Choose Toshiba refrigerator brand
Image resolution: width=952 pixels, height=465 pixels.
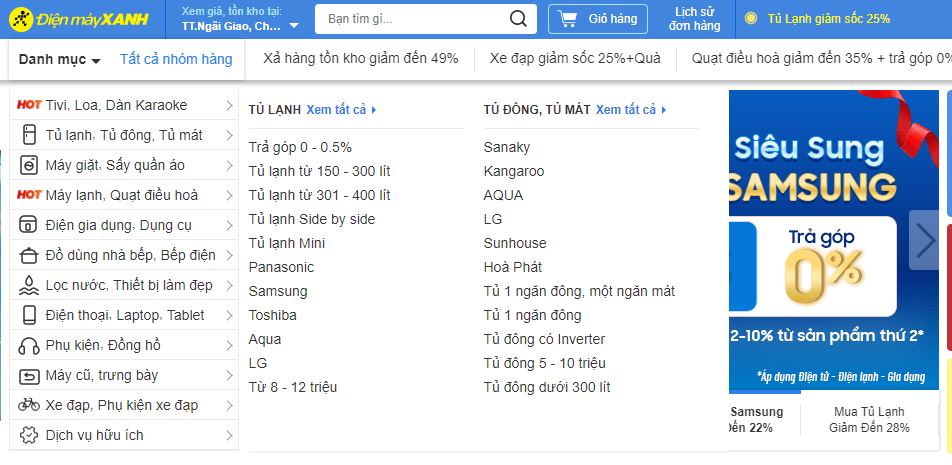click(273, 315)
